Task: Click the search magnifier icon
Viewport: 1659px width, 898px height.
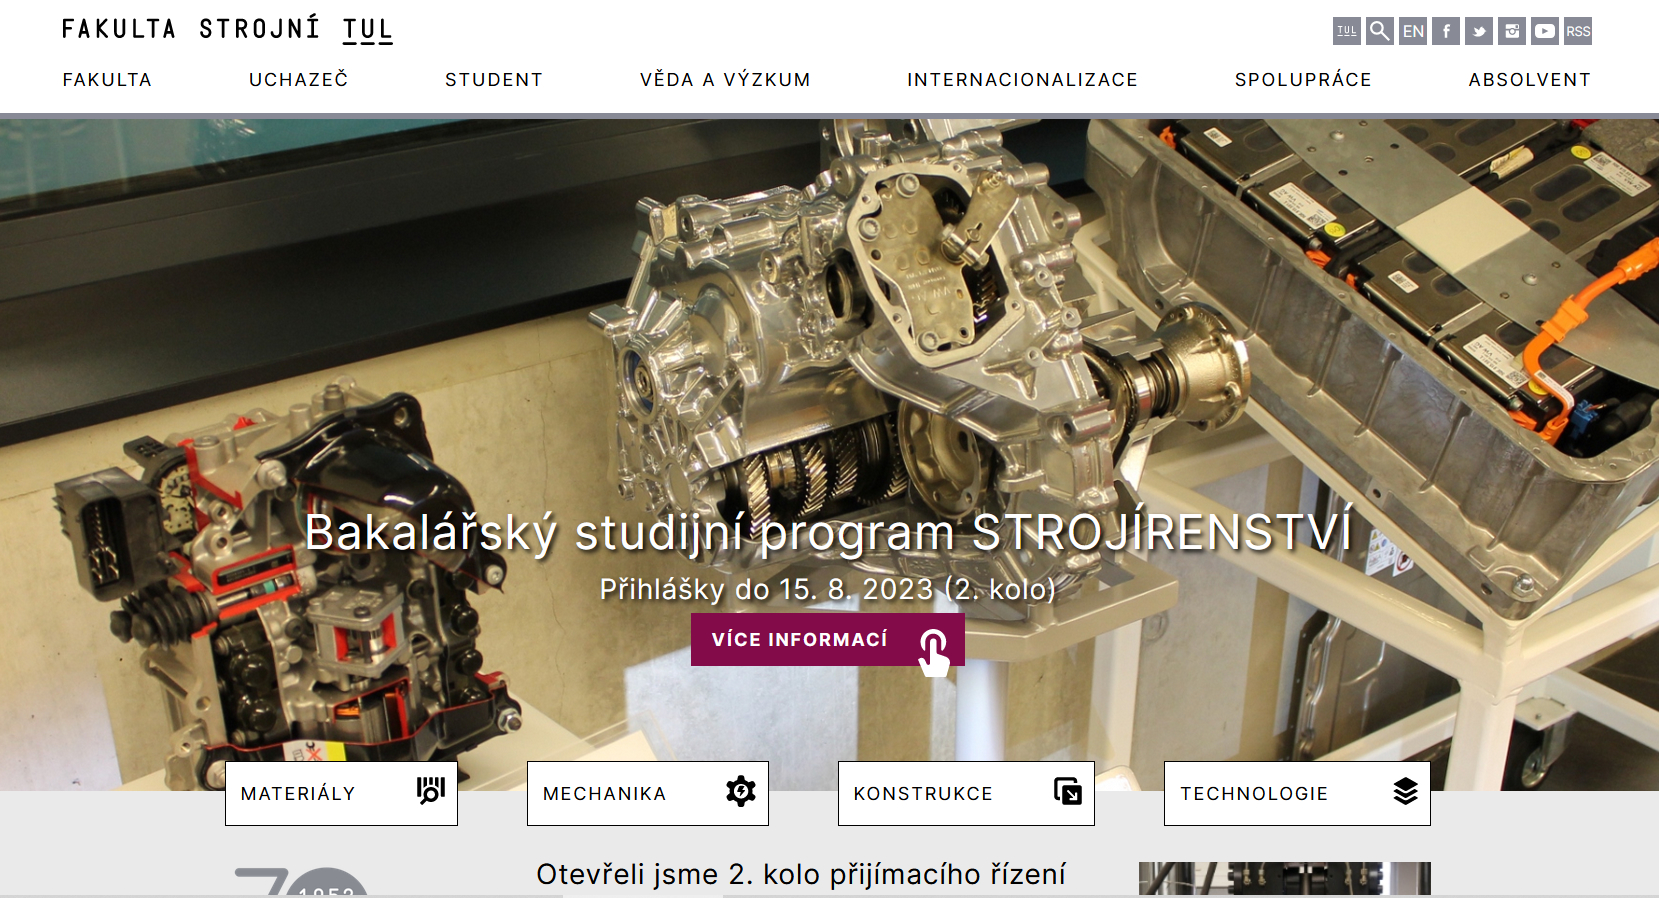Action: tap(1379, 31)
